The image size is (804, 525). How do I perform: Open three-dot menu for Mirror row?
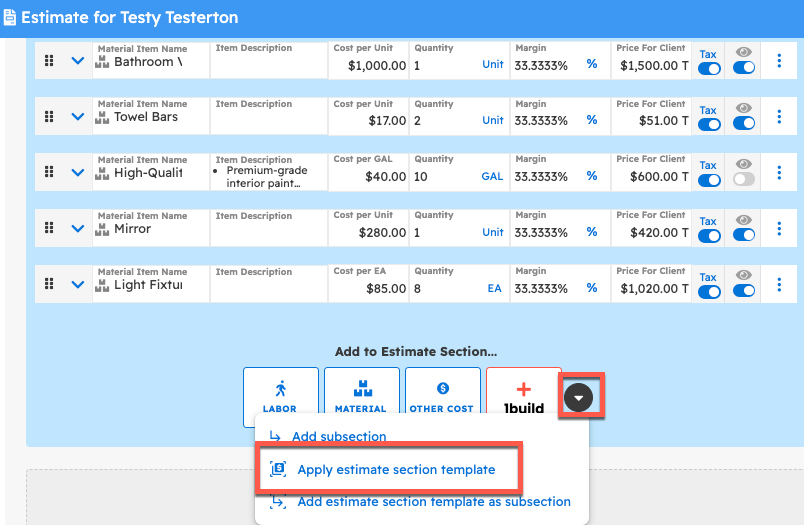(779, 229)
